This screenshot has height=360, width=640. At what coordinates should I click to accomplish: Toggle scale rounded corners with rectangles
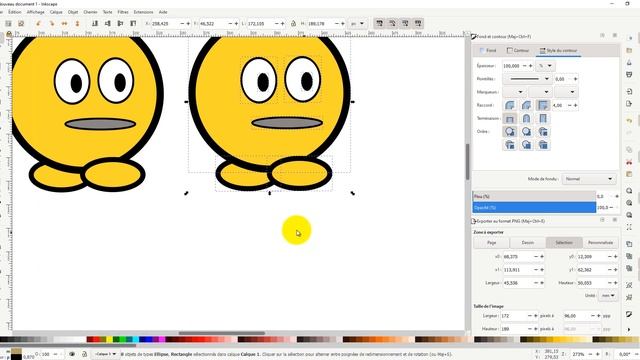pyautogui.click(x=392, y=23)
